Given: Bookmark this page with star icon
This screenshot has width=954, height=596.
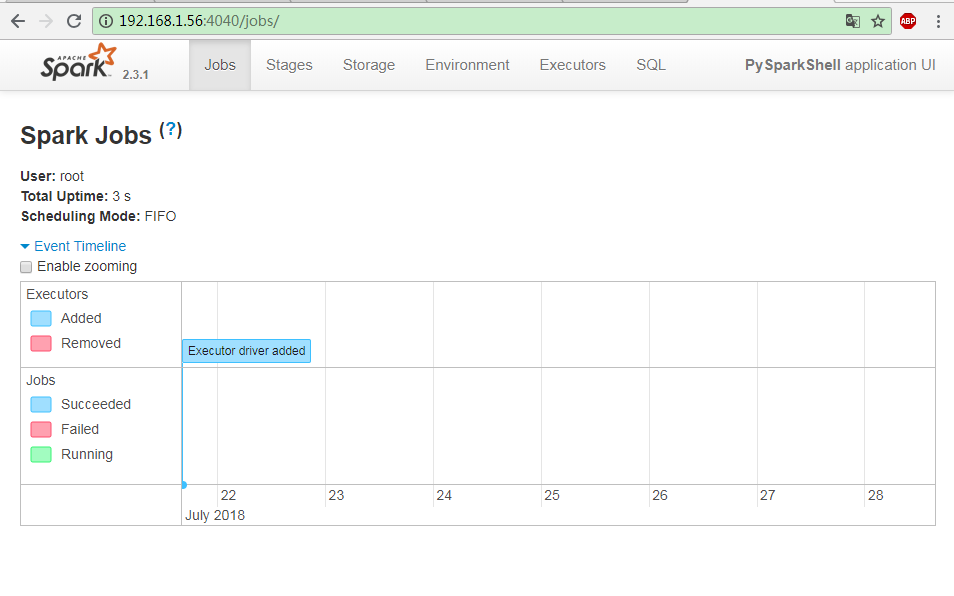Looking at the screenshot, I should [x=878, y=21].
